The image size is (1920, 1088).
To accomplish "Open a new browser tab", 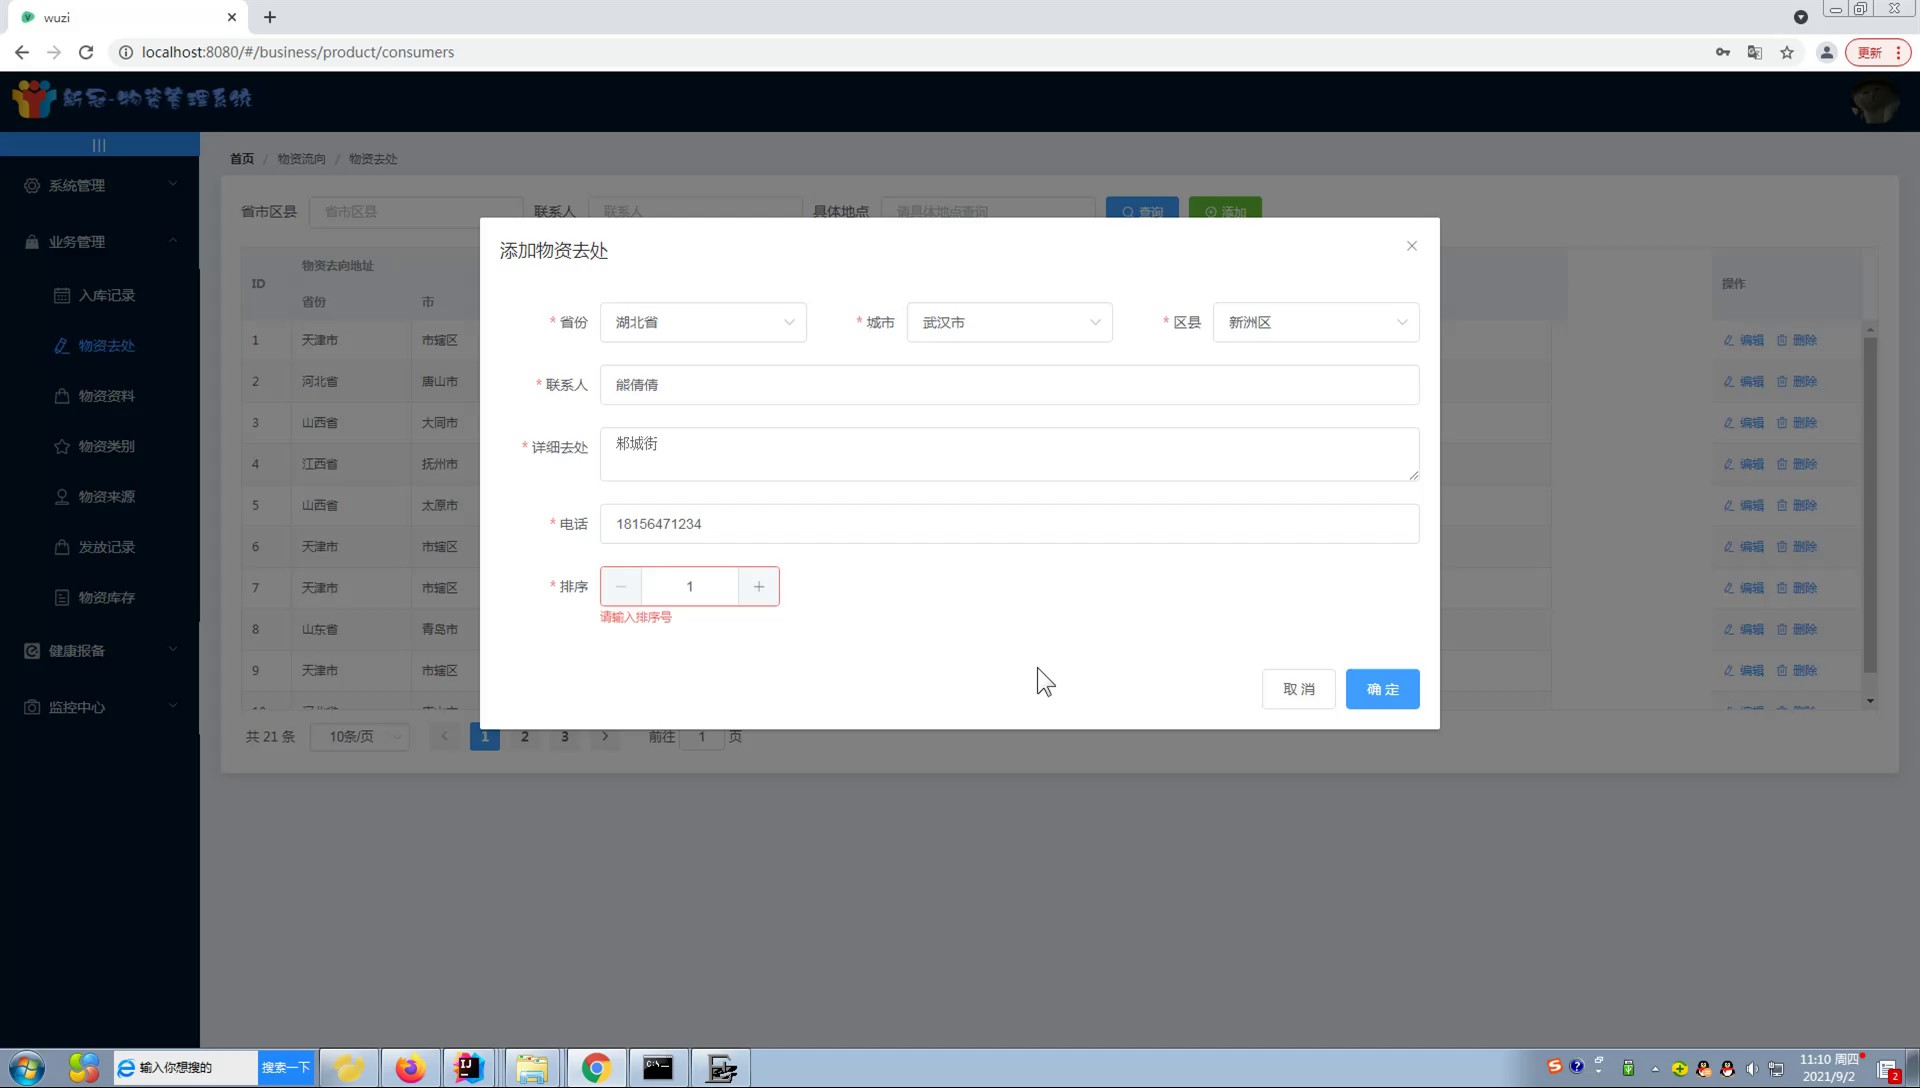I will point(270,17).
